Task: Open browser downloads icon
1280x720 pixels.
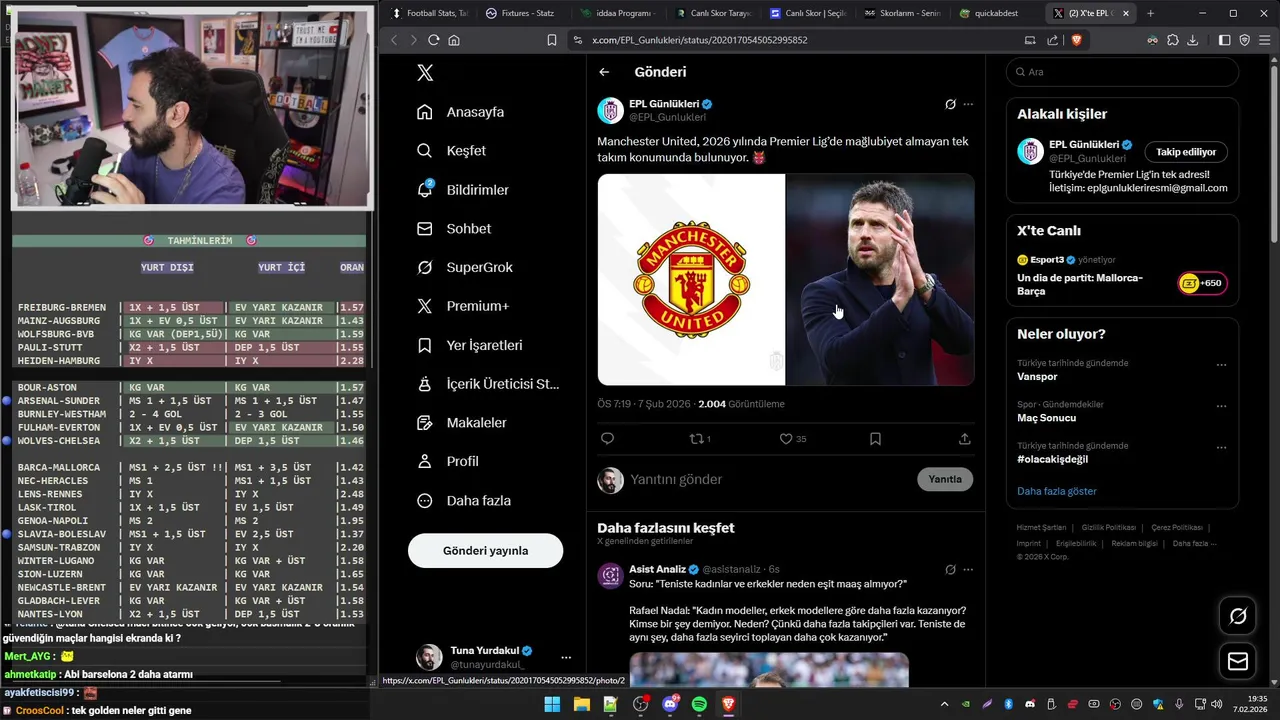Action: 1193,40
